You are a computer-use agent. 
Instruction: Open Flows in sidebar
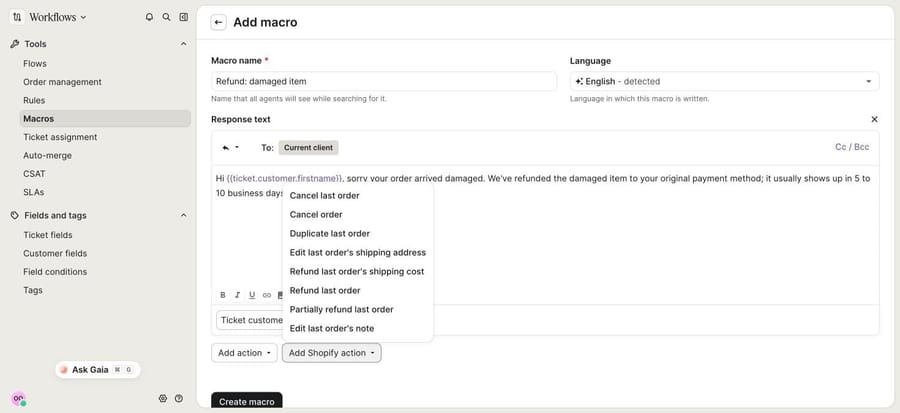click(35, 64)
